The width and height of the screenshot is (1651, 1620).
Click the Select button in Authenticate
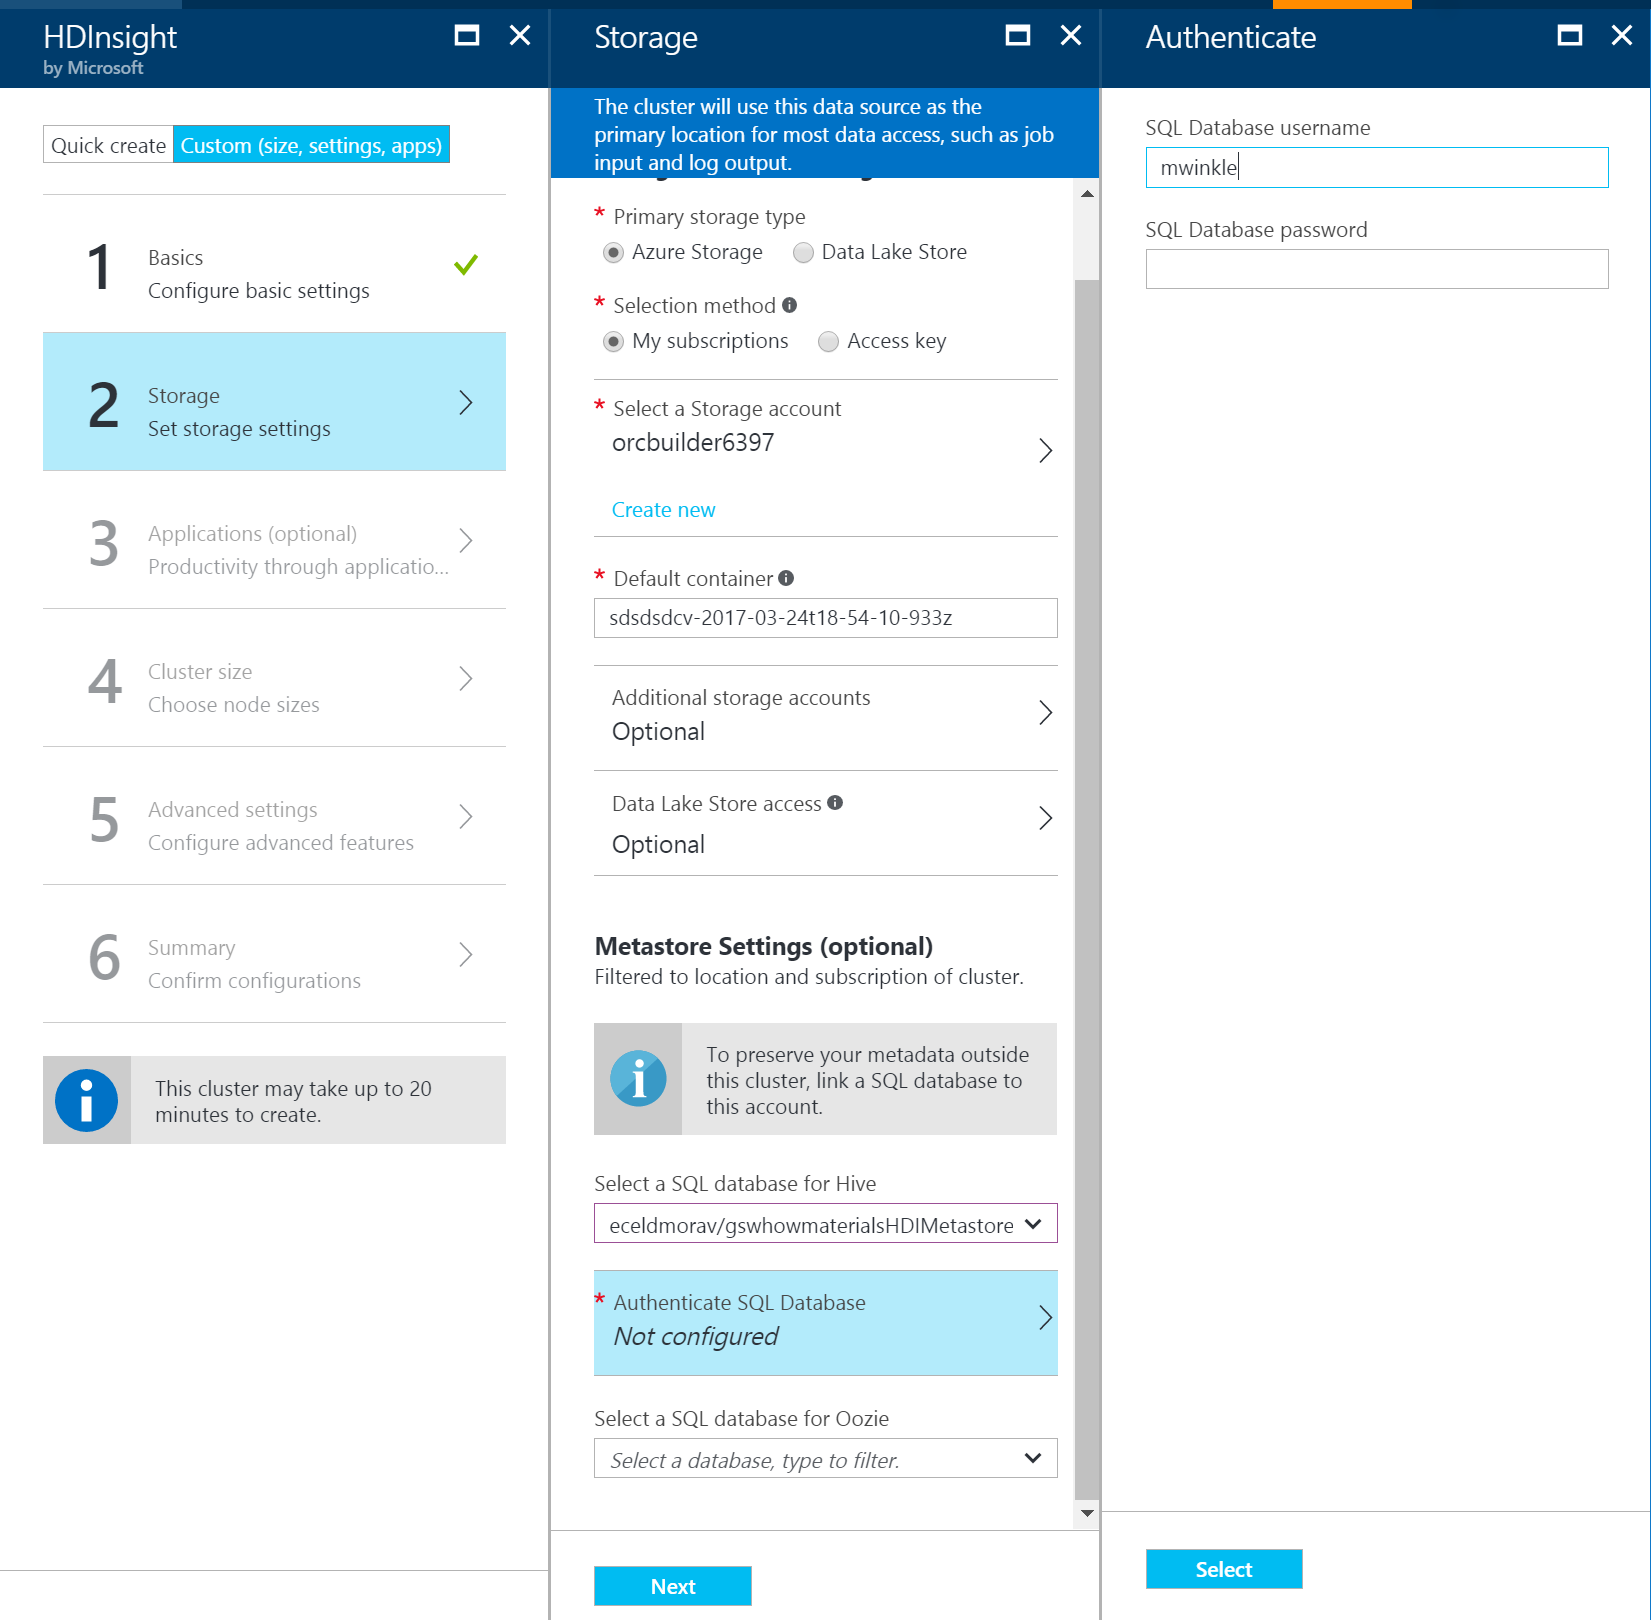coord(1224,1569)
